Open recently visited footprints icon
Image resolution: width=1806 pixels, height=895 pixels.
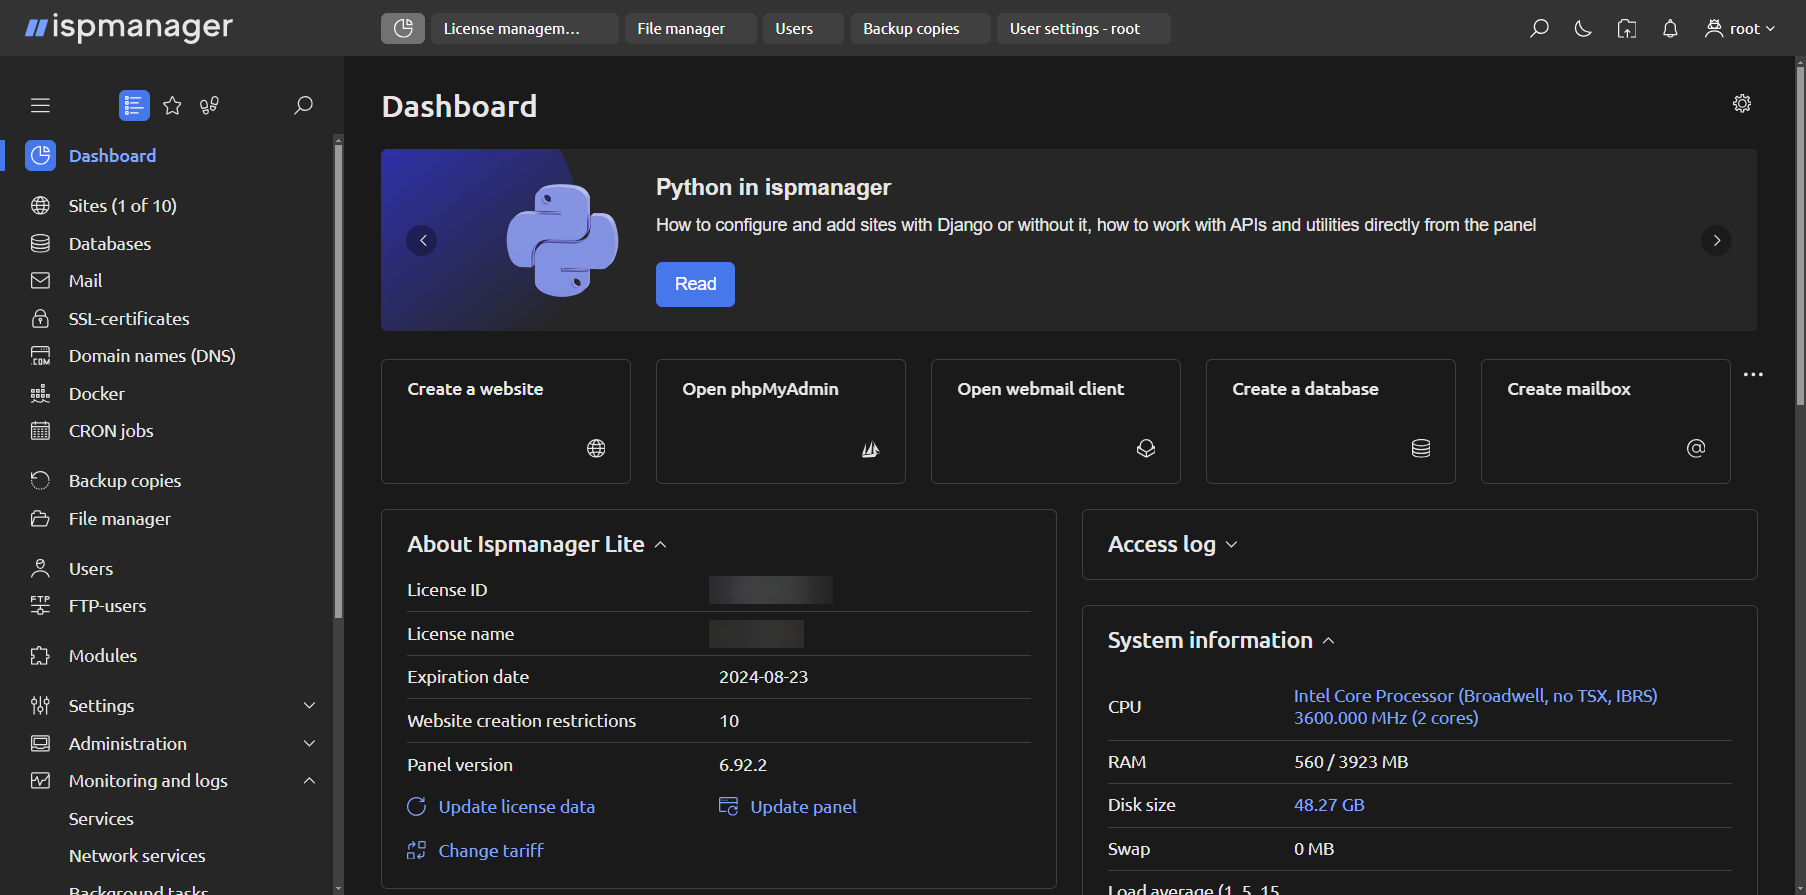coord(209,105)
